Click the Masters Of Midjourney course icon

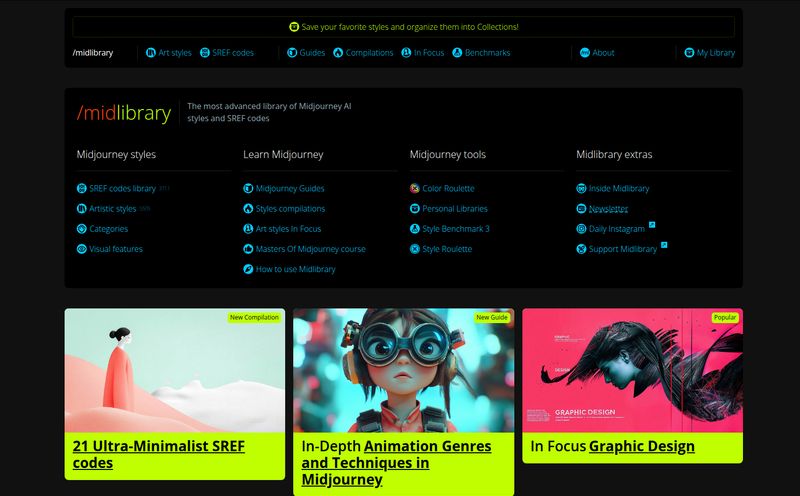248,249
